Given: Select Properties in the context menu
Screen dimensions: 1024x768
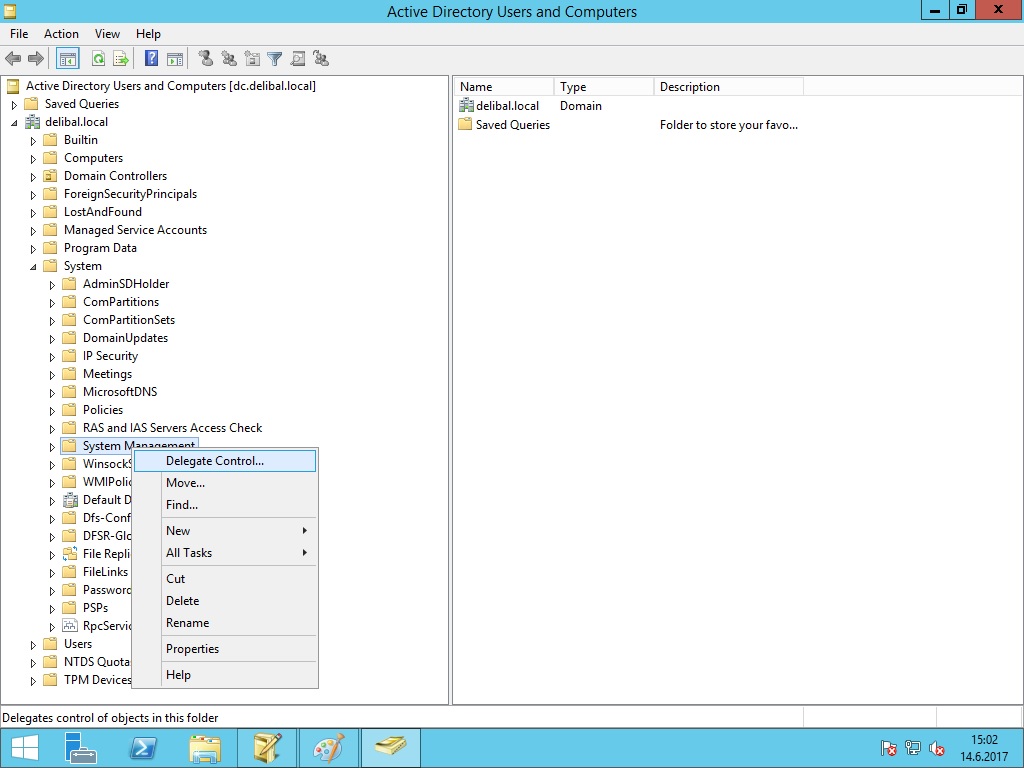Looking at the screenshot, I should pos(192,649).
